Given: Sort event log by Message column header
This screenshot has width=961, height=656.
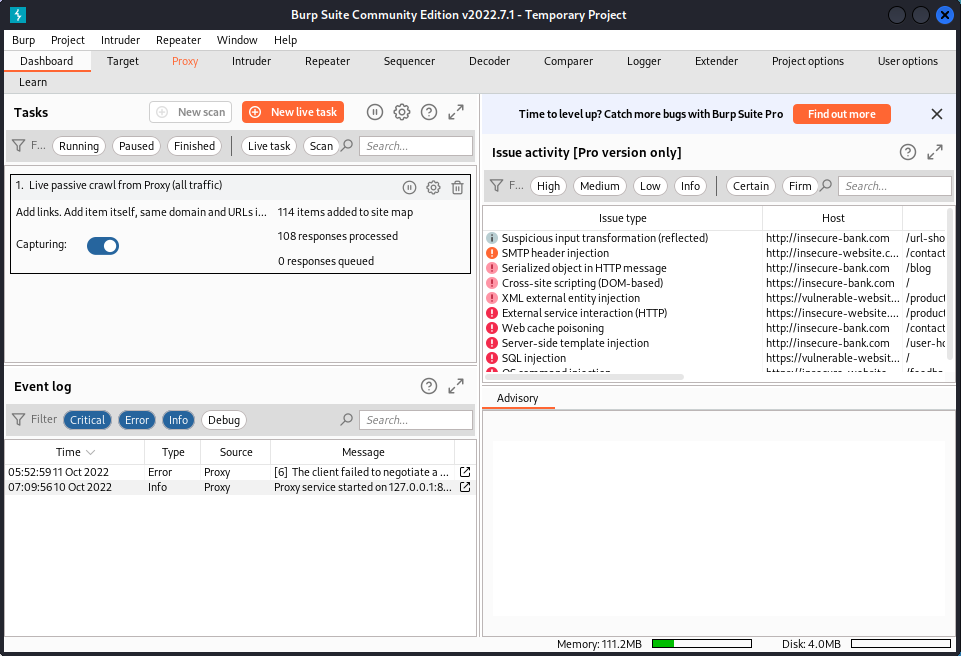Looking at the screenshot, I should 363,452.
